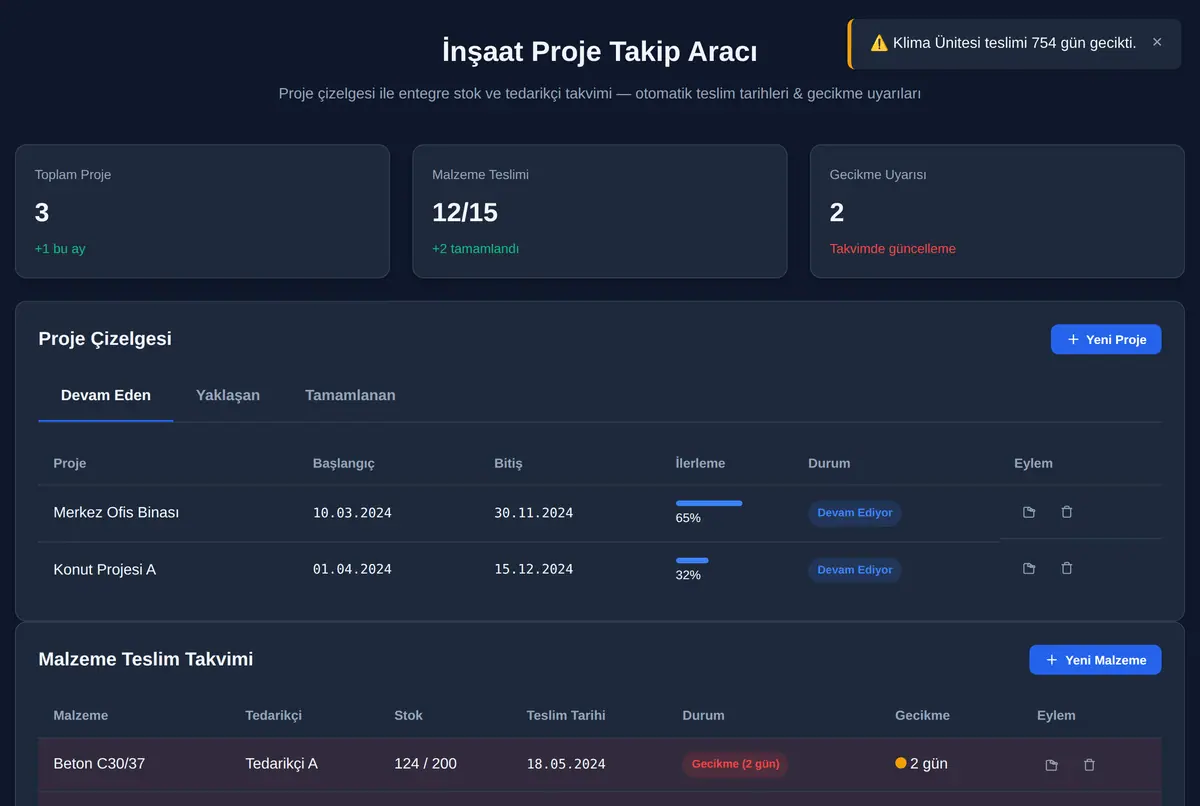
Task: Click the +2 tamamlandı text
Action: 475,249
